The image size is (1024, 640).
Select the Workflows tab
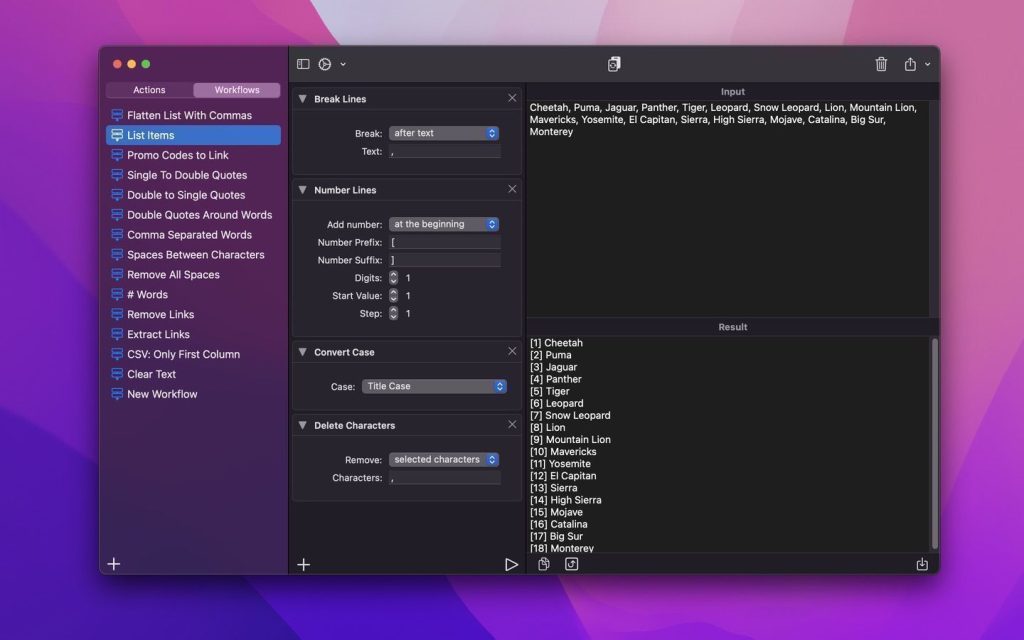[x=236, y=90]
